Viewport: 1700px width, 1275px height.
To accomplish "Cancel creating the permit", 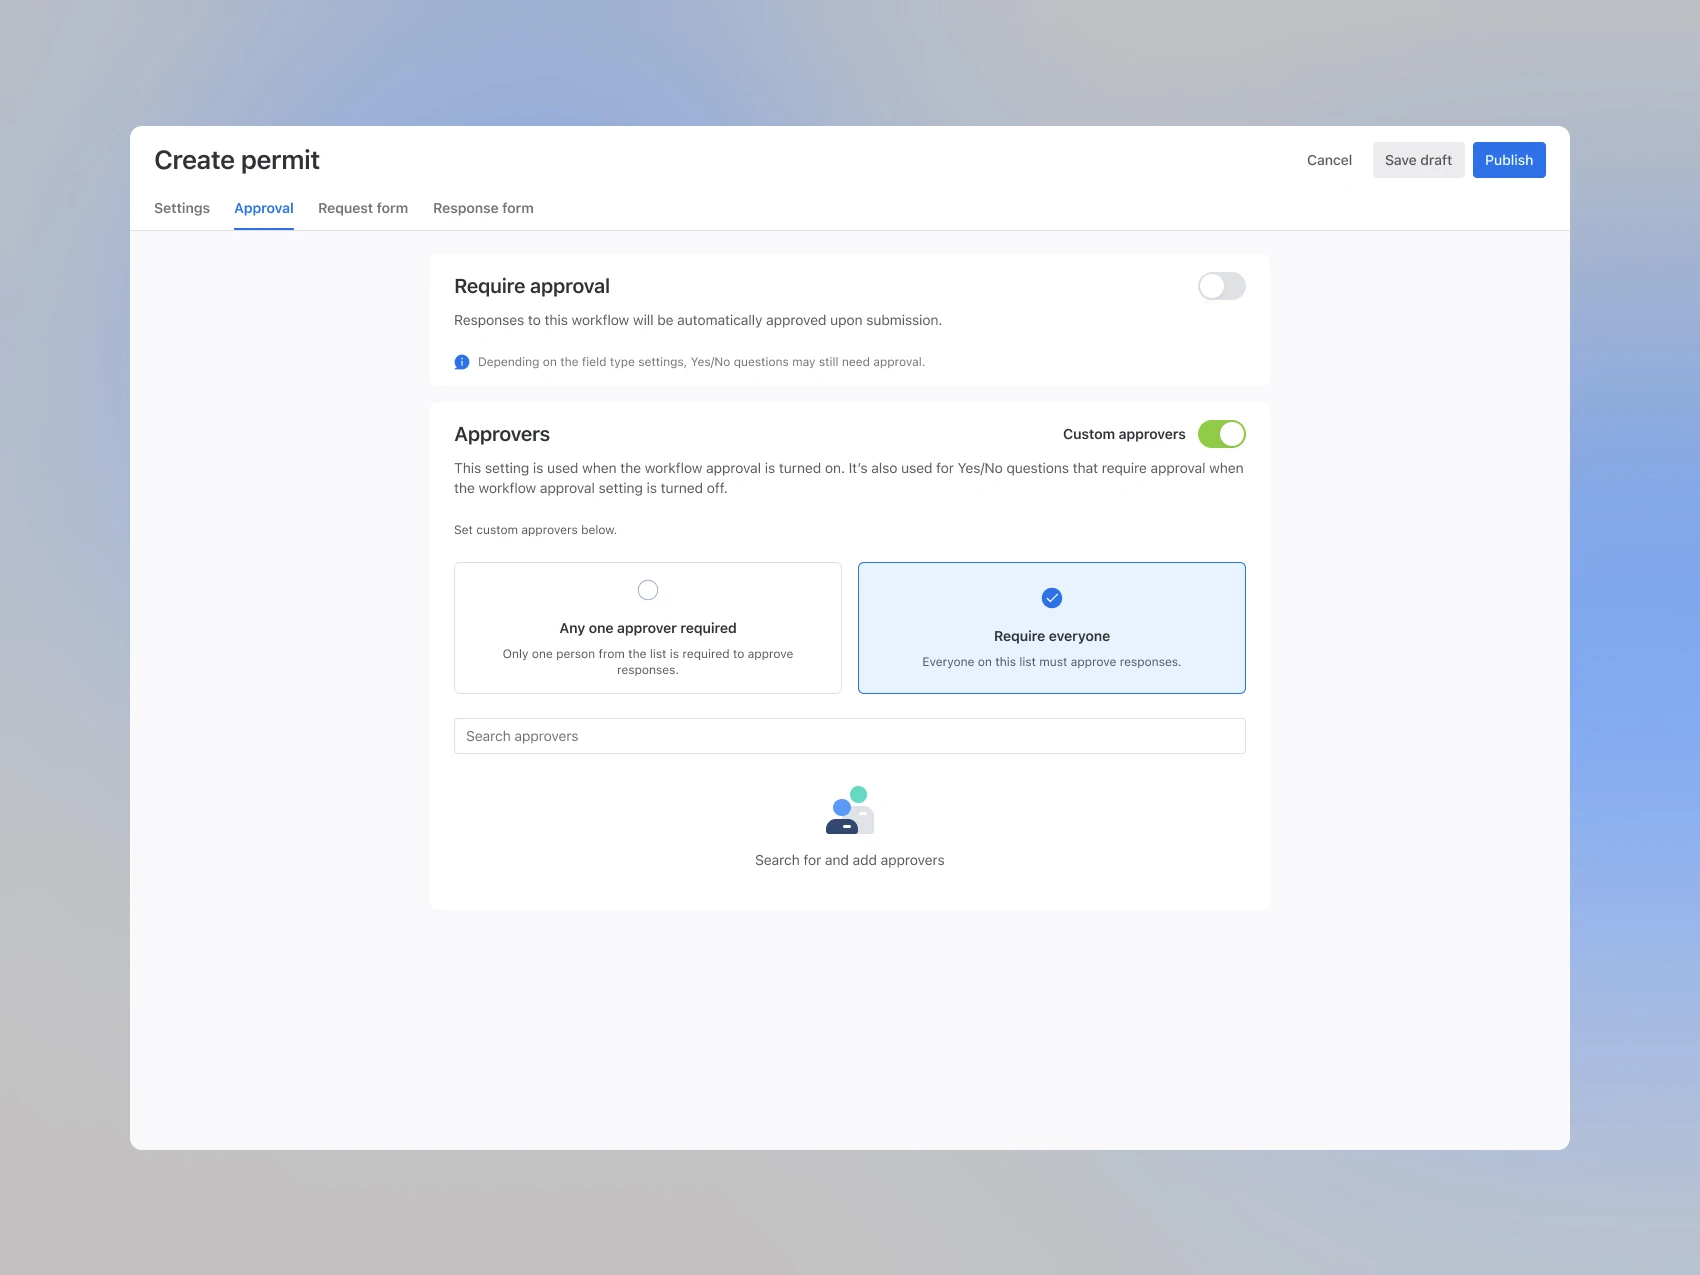I will [x=1329, y=160].
